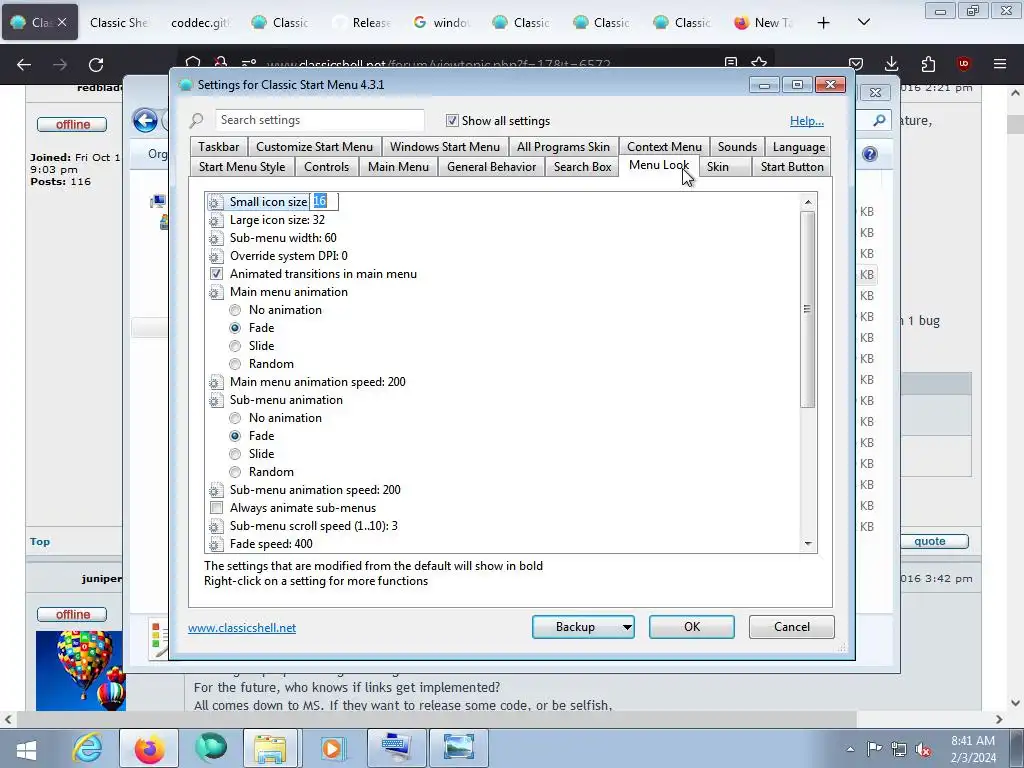
Task: Open www.classicshell.net link
Action: [x=242, y=628]
